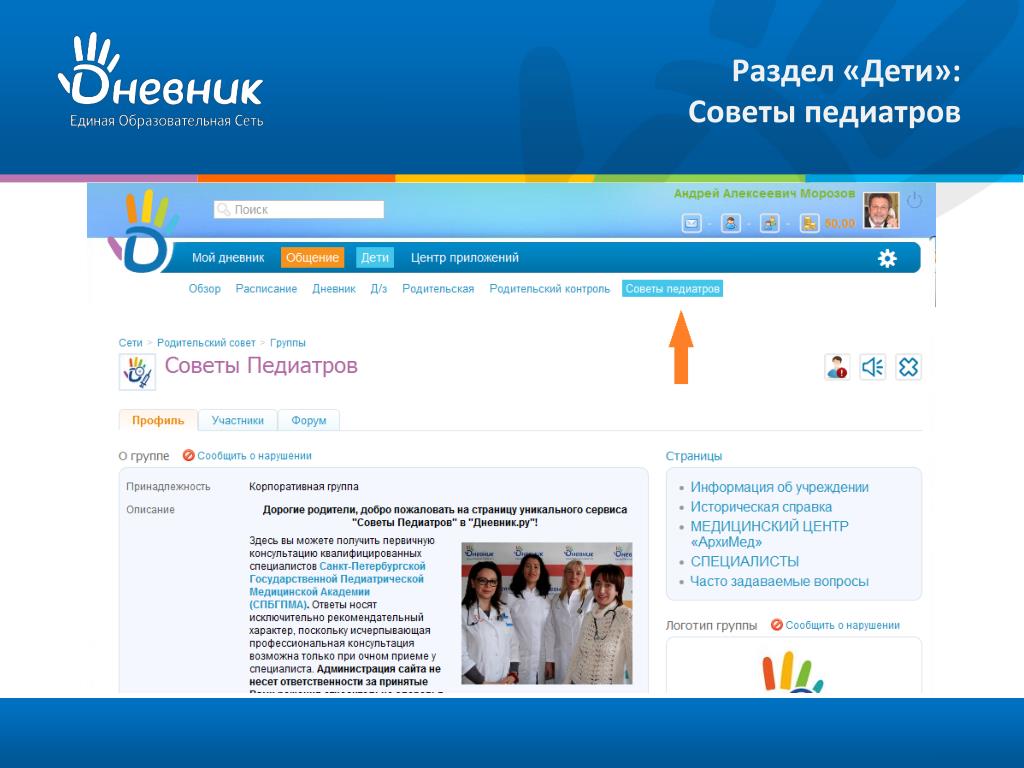Open Информация об учреждении page
Image resolution: width=1024 pixels, height=768 pixels.
click(x=780, y=487)
